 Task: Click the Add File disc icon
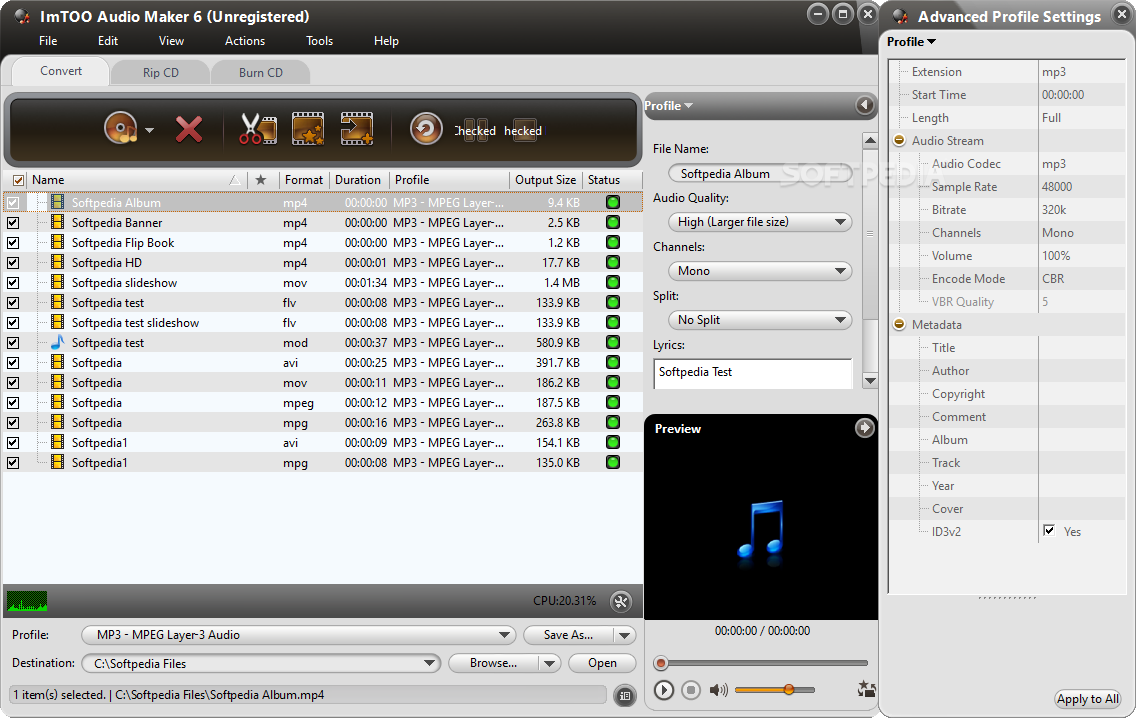point(120,129)
